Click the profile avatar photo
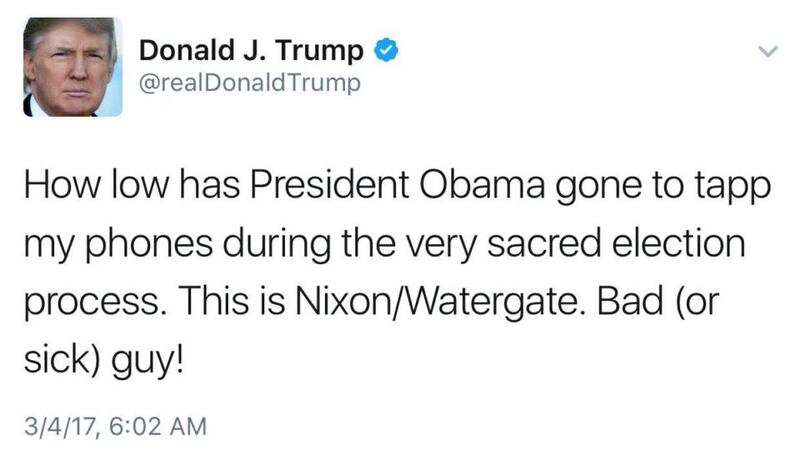Viewport: 800px width, 450px height. [72, 67]
